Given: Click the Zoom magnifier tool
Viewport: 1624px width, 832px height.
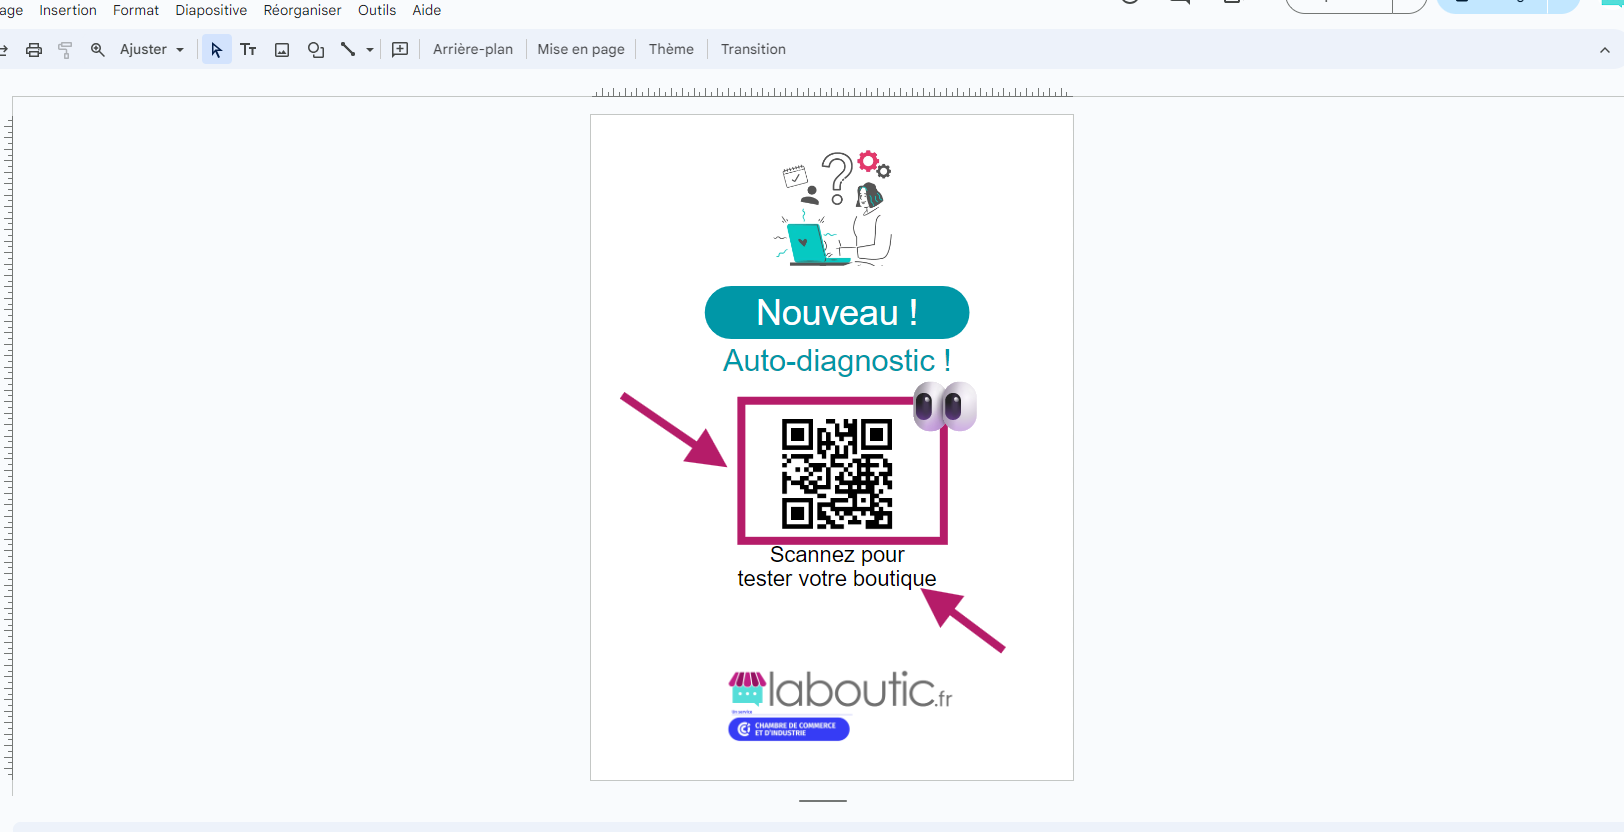Looking at the screenshot, I should coord(97,50).
